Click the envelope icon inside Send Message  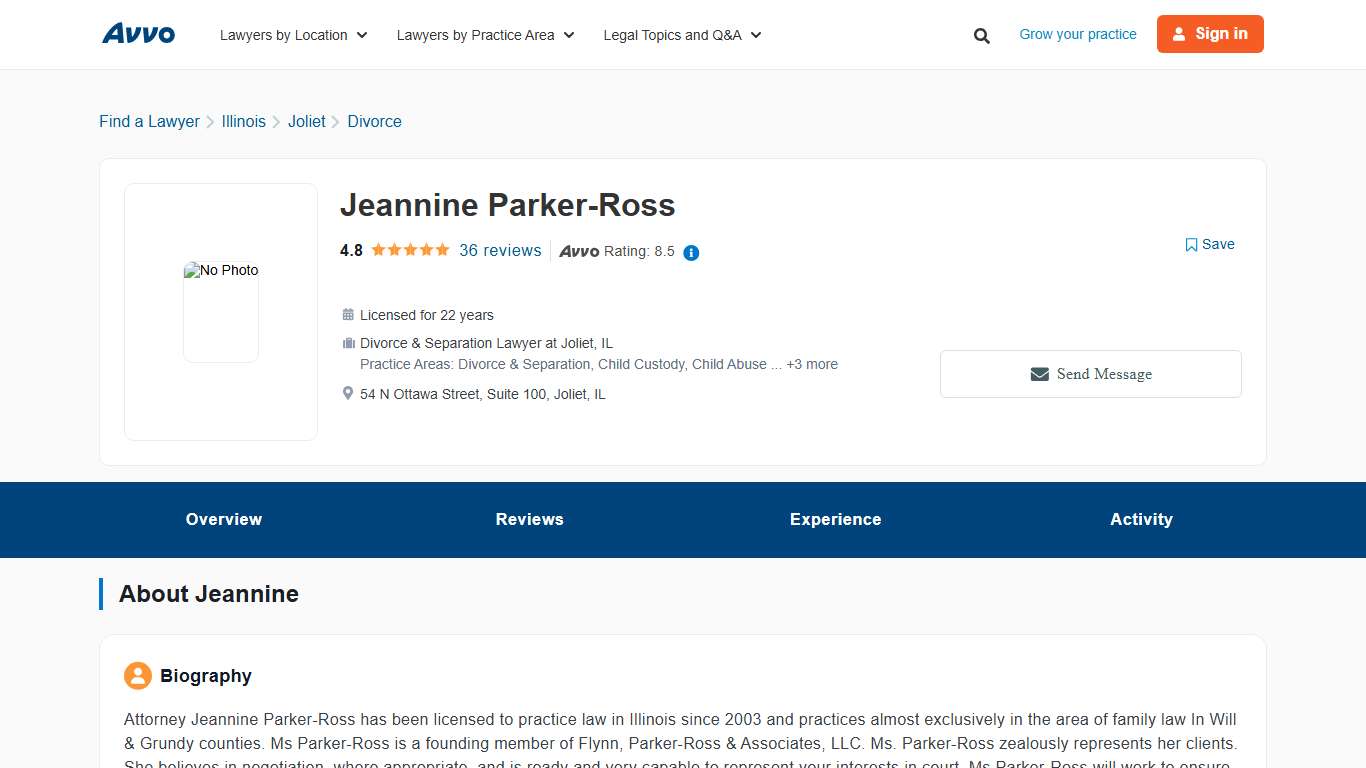pyautogui.click(x=1039, y=373)
